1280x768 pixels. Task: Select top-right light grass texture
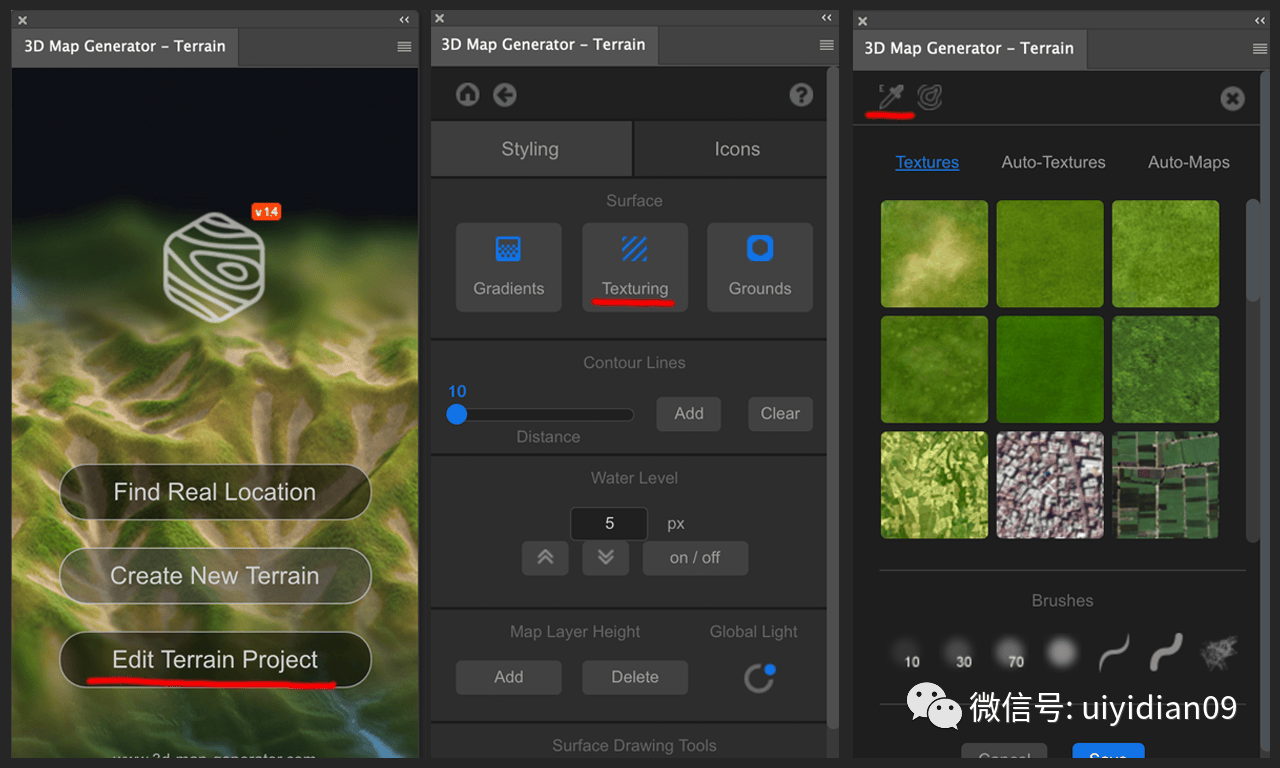[1166, 254]
